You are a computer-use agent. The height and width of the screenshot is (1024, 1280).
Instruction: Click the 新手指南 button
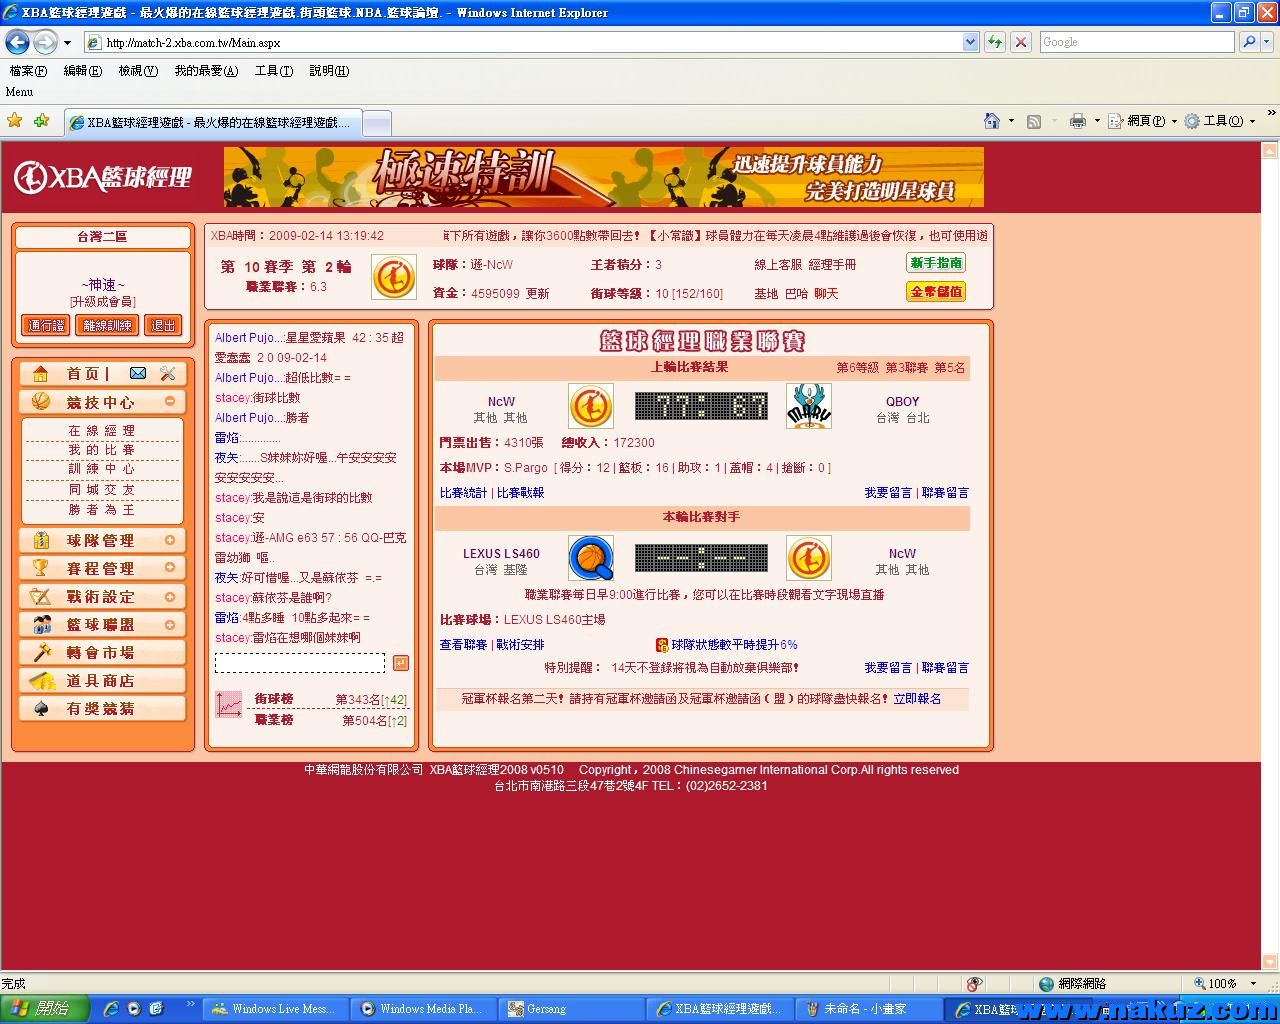pos(937,263)
